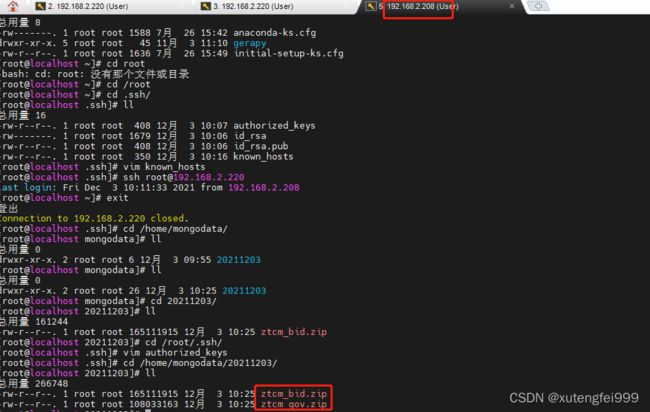650x412 pixels.
Task: Click the 20211203 directory dated 09:55
Action: coord(238,260)
